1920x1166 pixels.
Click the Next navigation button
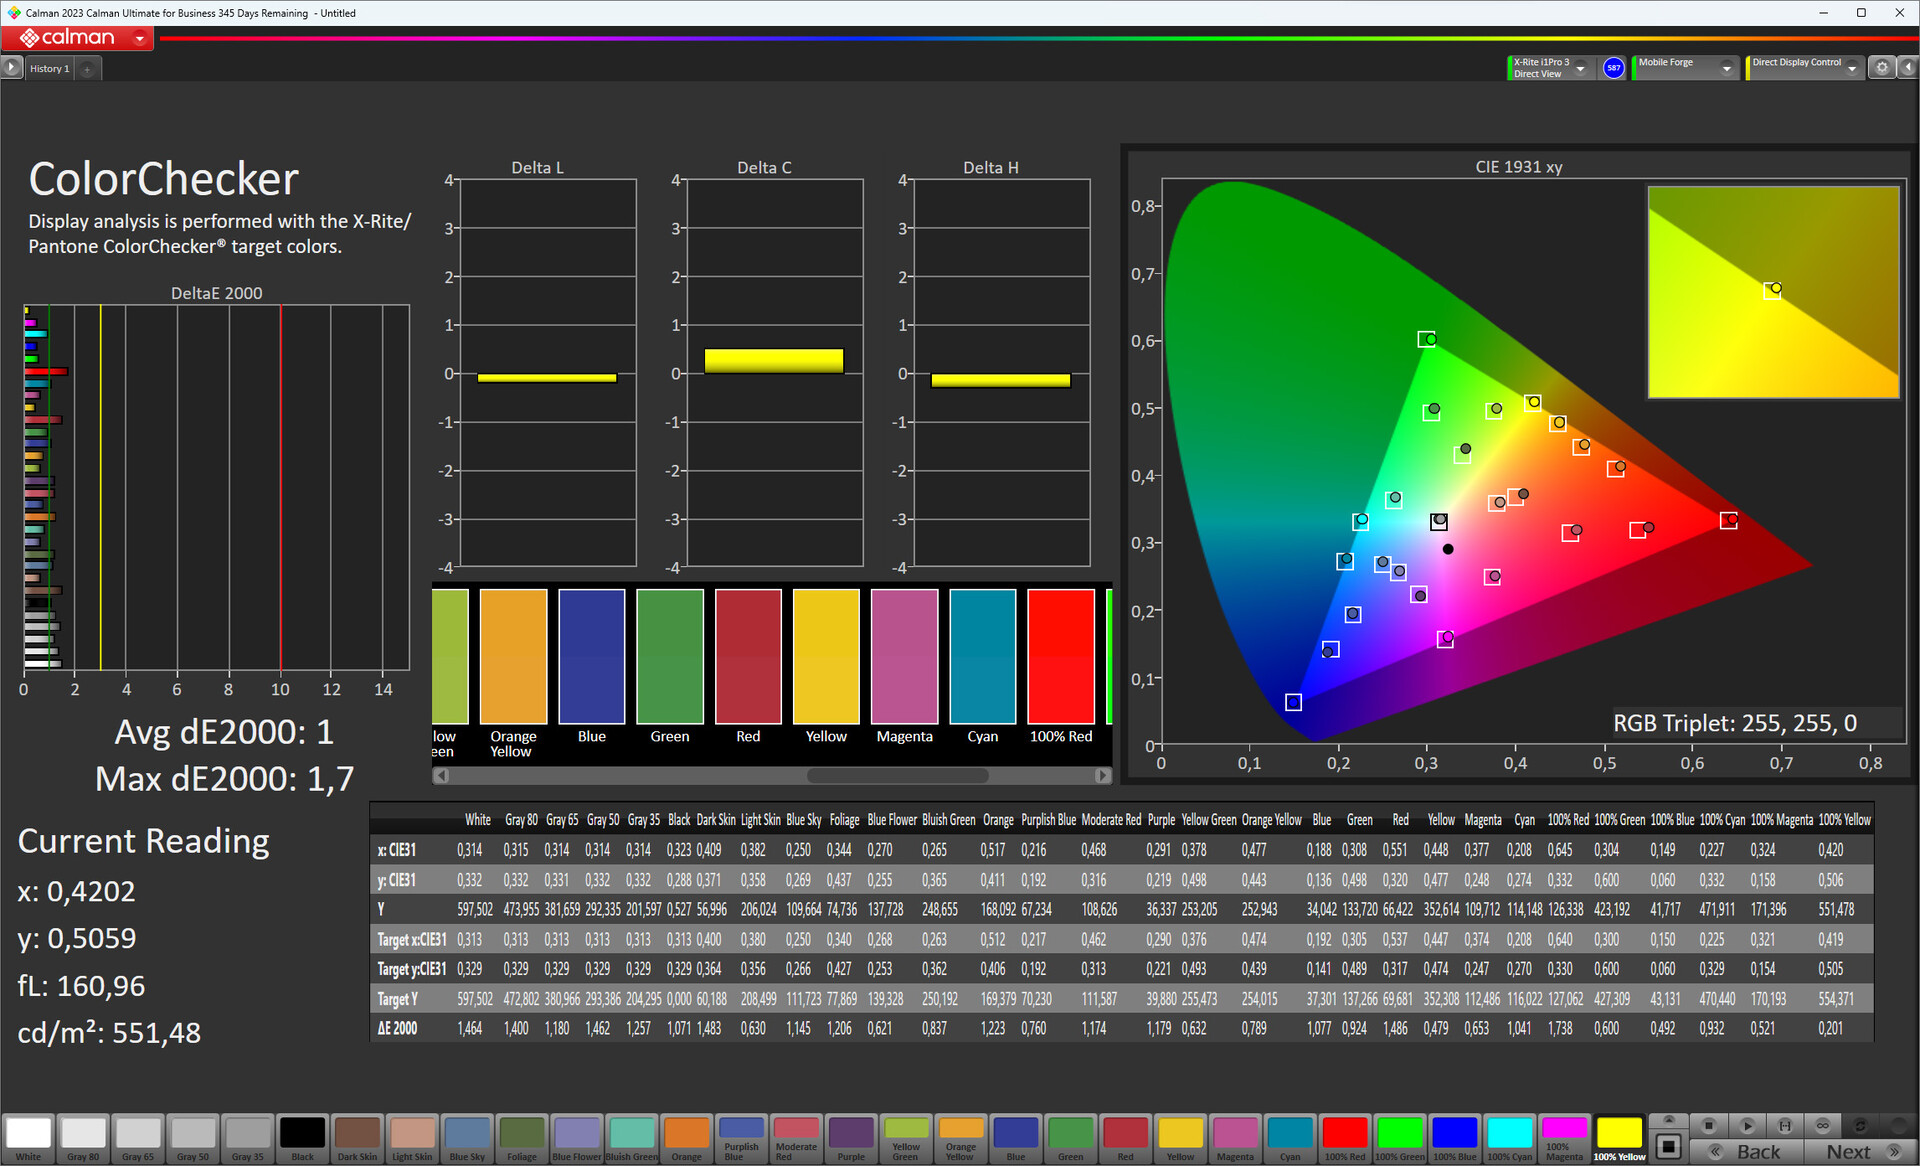coord(1860,1152)
